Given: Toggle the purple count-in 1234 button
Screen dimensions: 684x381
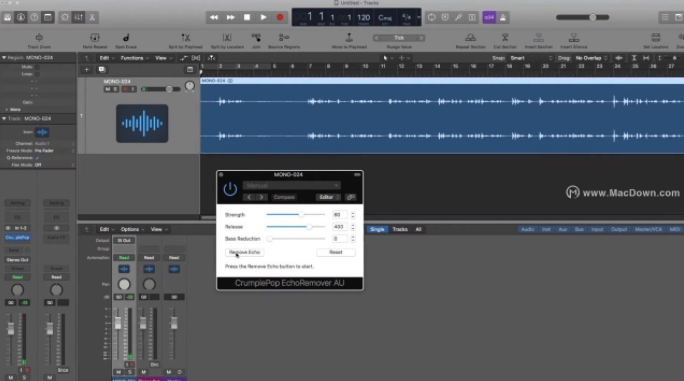Looking at the screenshot, I should pyautogui.click(x=489, y=17).
